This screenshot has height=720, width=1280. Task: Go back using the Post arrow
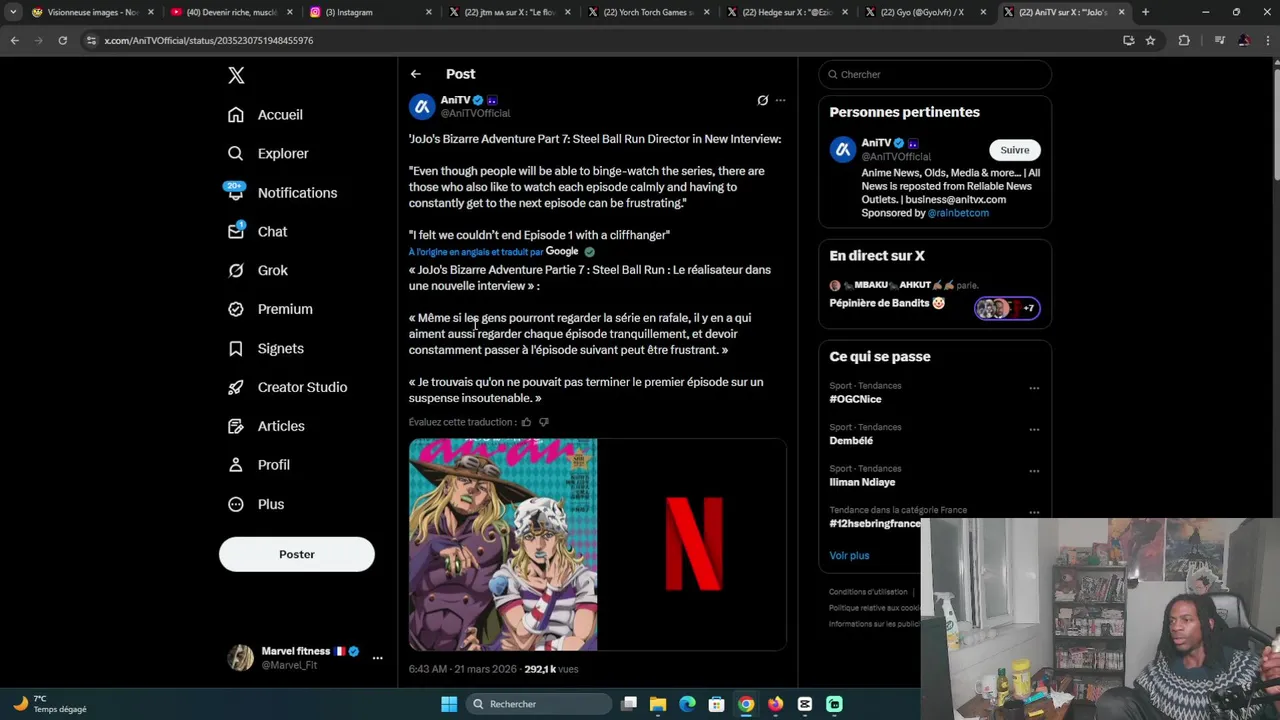point(415,74)
